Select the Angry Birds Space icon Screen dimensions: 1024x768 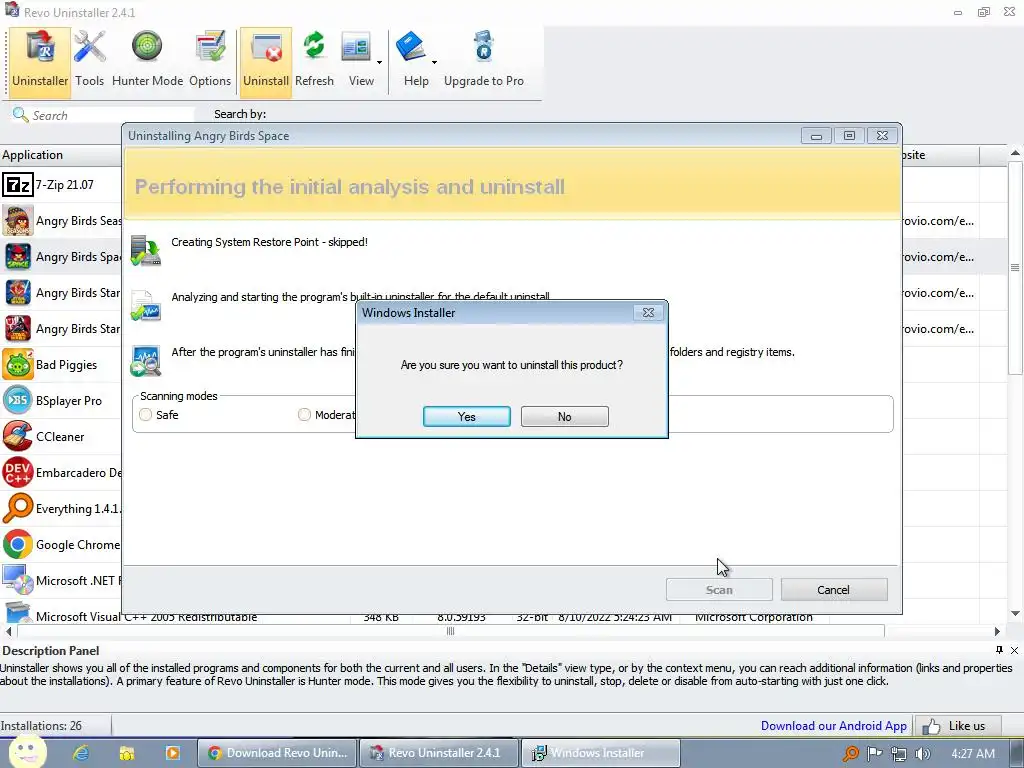pos(18,257)
